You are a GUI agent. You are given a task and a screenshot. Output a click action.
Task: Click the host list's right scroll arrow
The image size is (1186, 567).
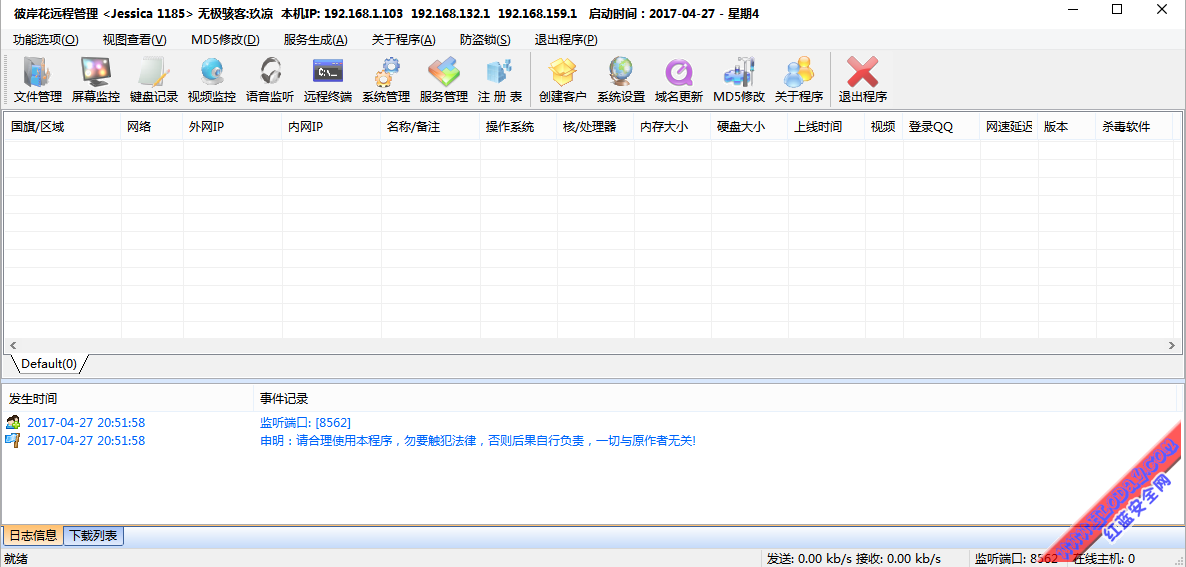pyautogui.click(x=1173, y=345)
